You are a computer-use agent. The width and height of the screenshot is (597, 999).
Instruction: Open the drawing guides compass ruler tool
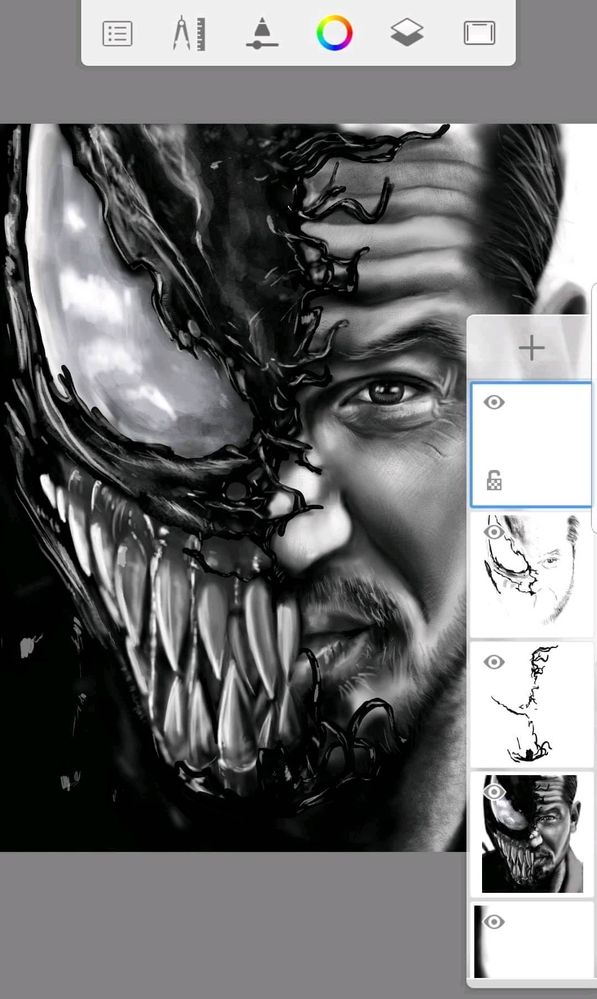click(189, 34)
